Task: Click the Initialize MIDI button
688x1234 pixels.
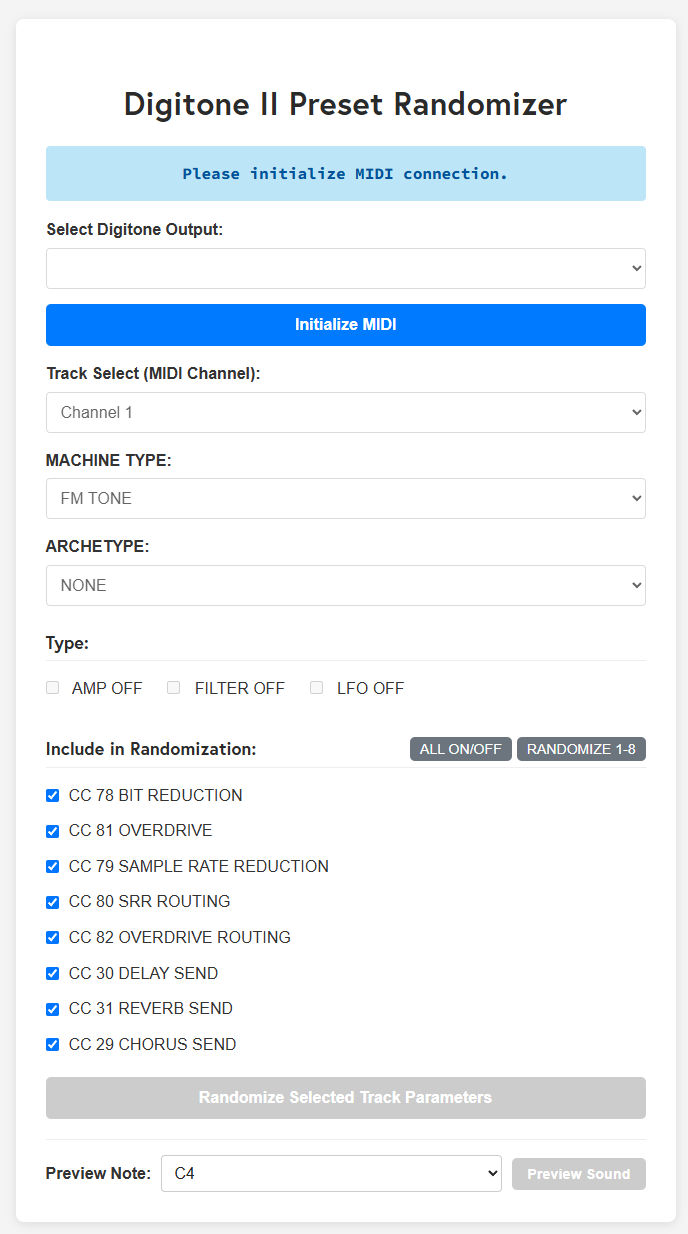Action: tap(345, 325)
